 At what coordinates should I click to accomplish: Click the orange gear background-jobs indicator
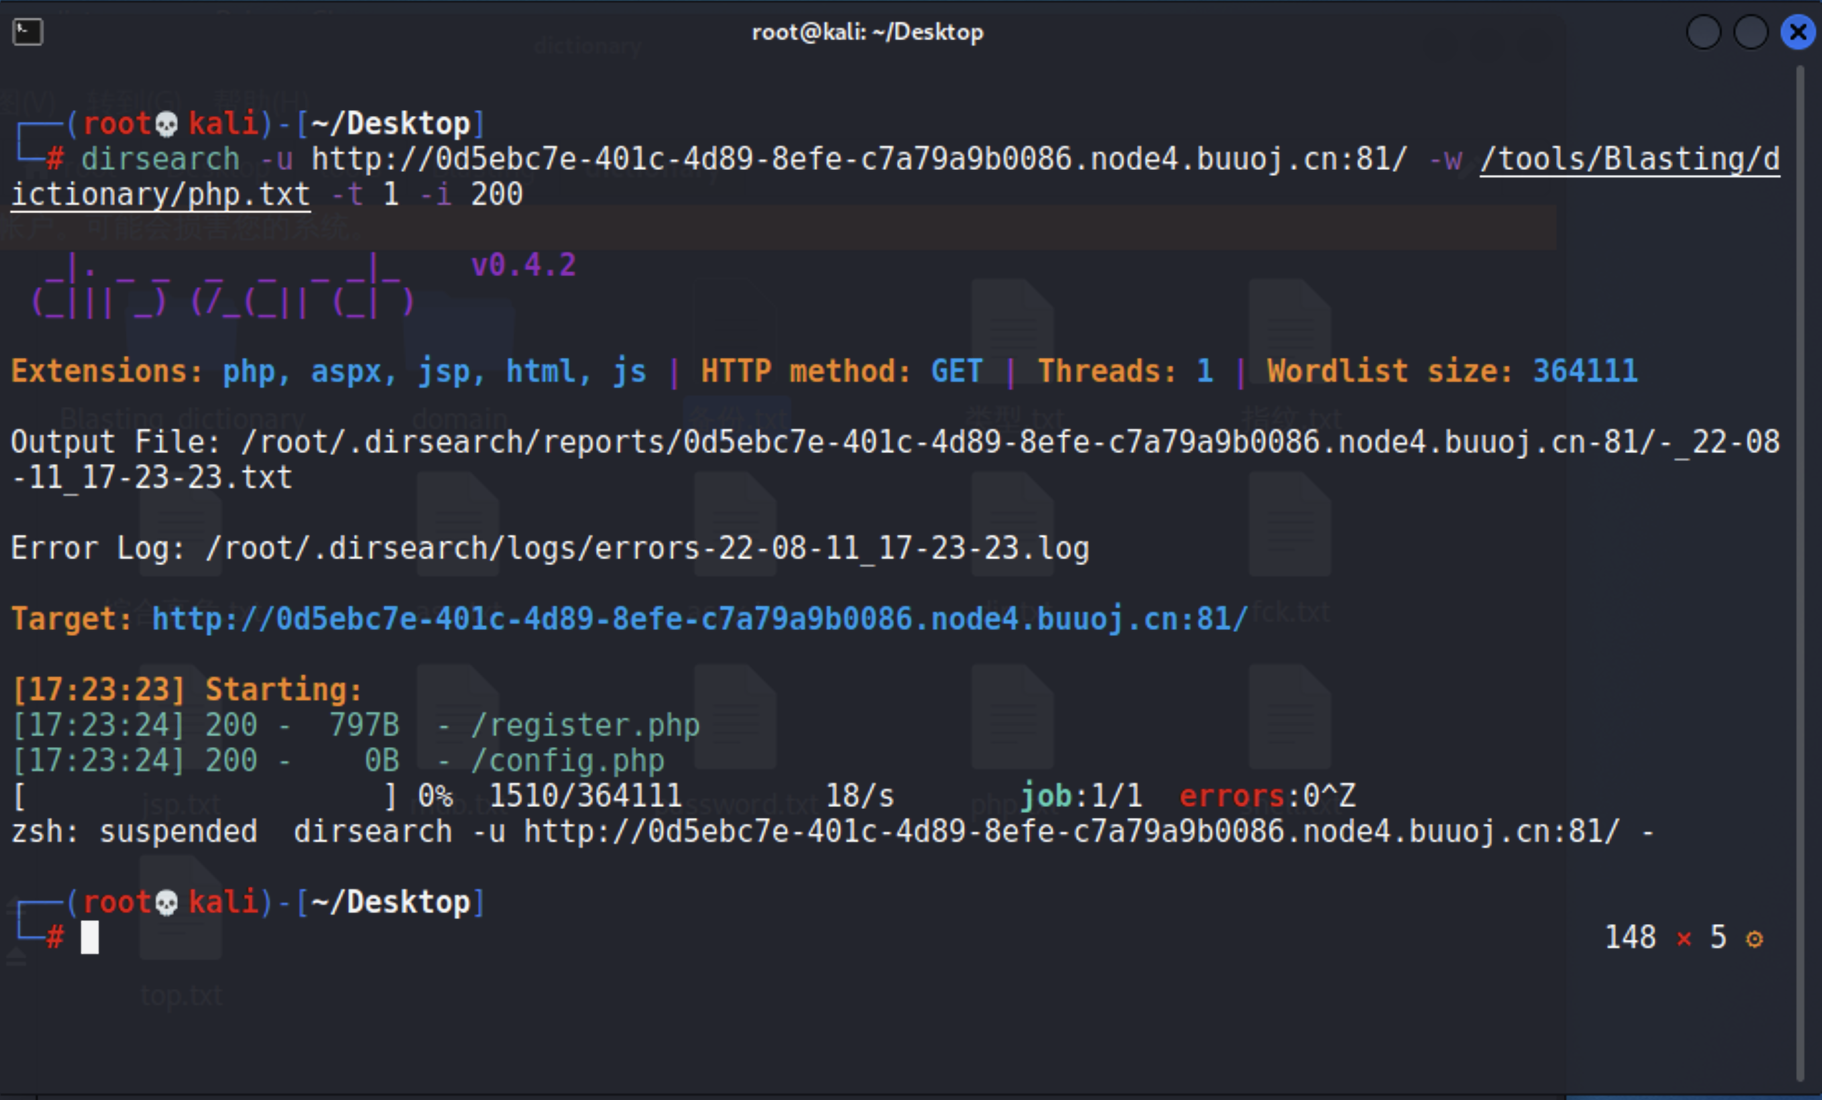[x=1754, y=939]
